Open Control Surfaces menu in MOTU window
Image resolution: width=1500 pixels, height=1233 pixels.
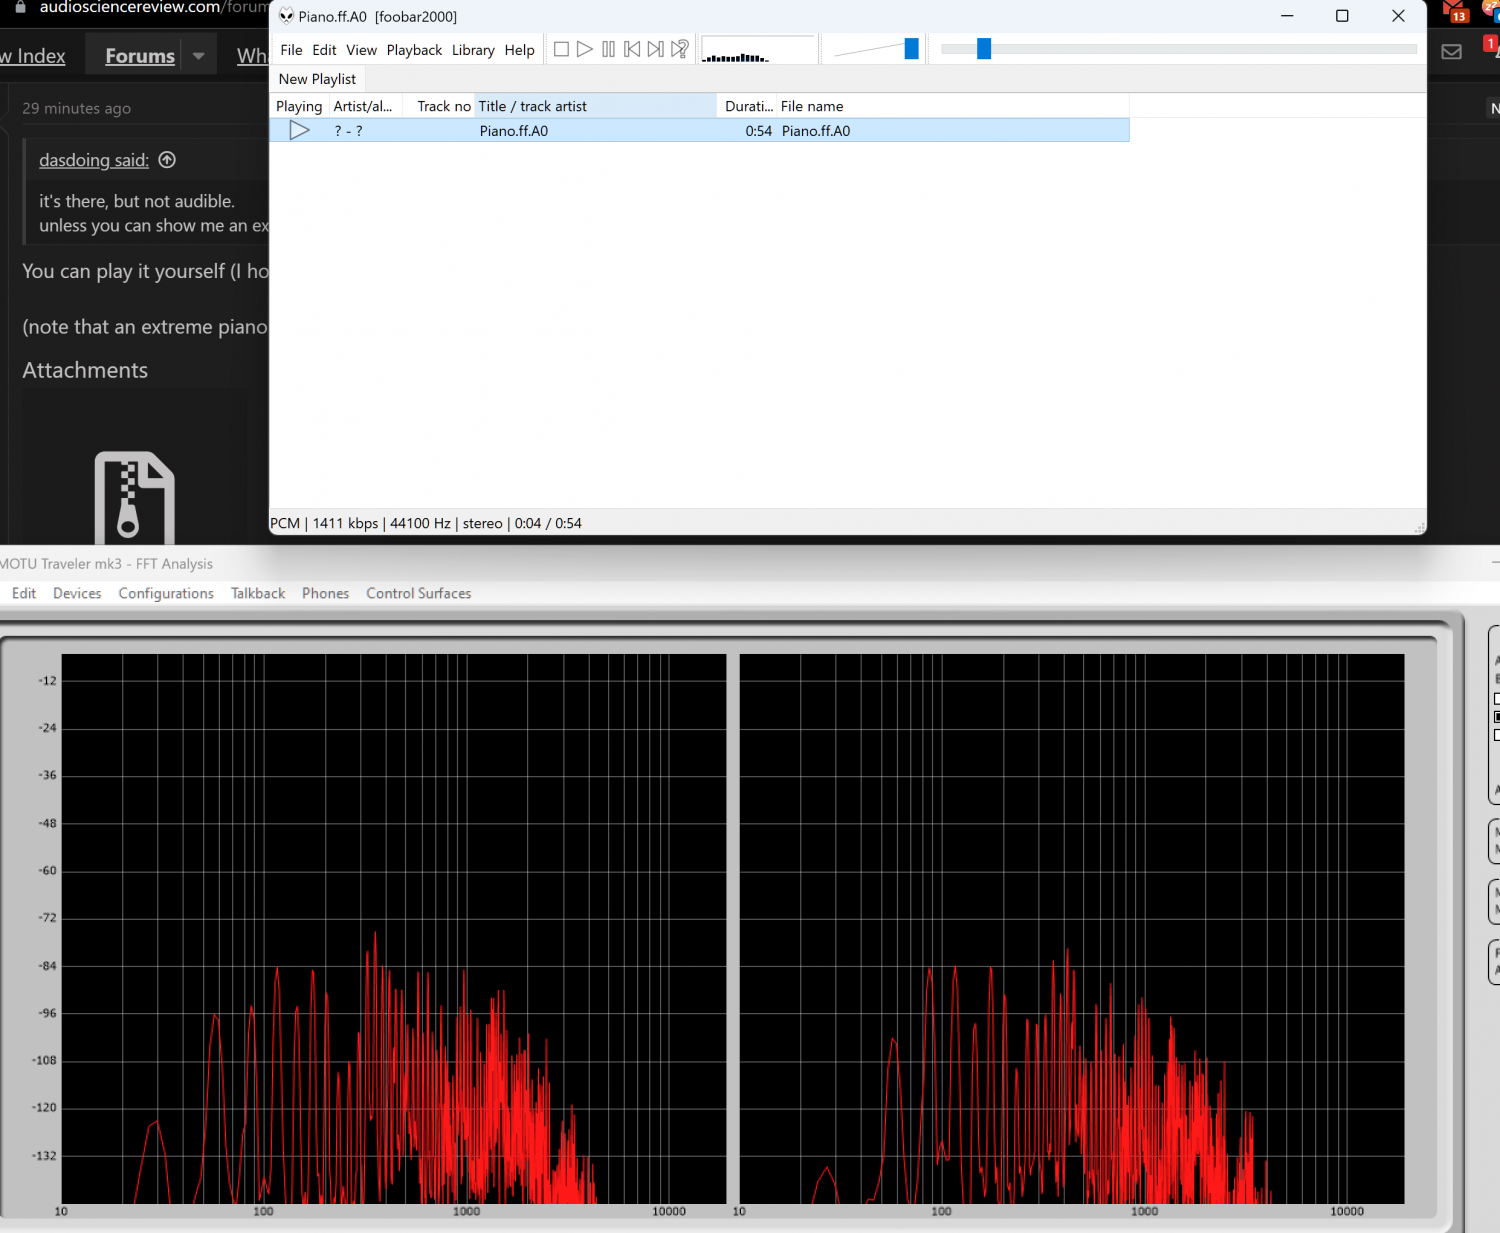click(x=418, y=593)
